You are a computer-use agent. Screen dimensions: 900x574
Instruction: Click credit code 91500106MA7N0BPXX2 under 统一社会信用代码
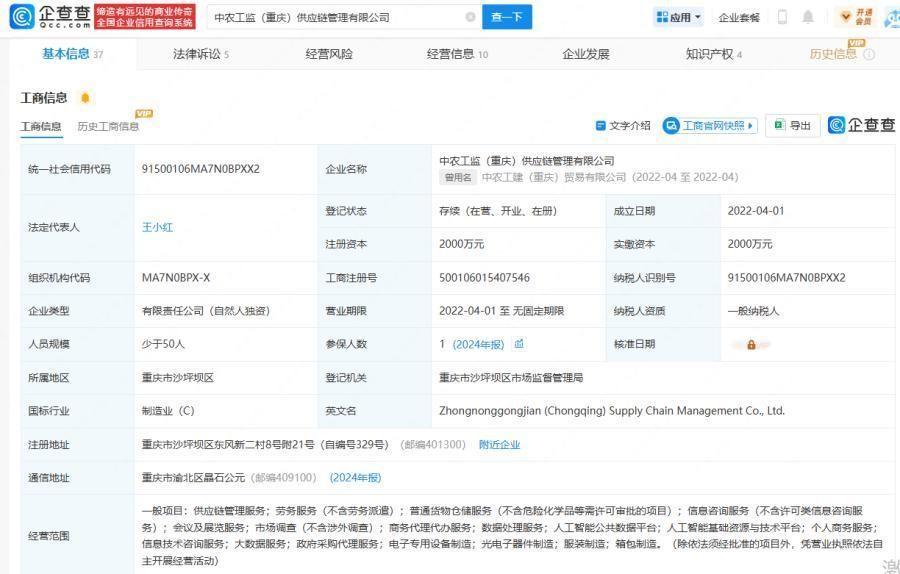pos(201,169)
